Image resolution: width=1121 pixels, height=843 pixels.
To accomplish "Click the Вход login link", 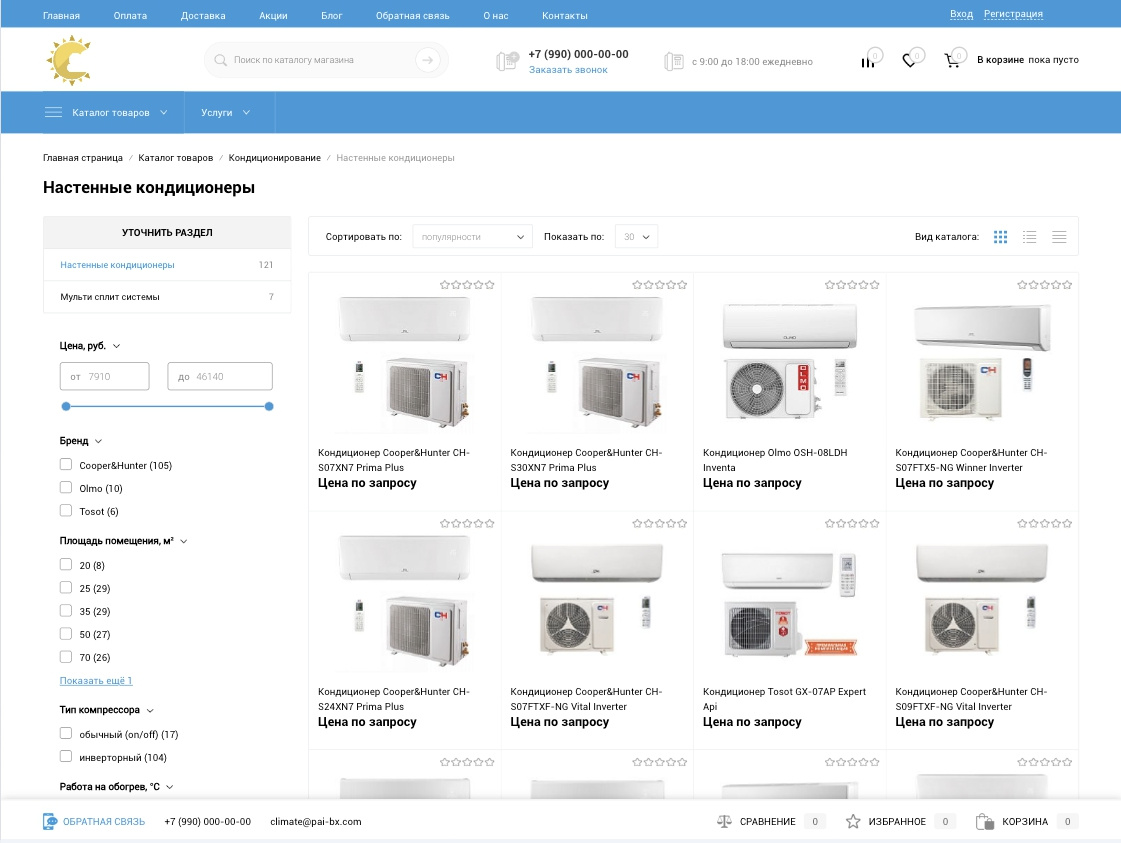I will (962, 14).
